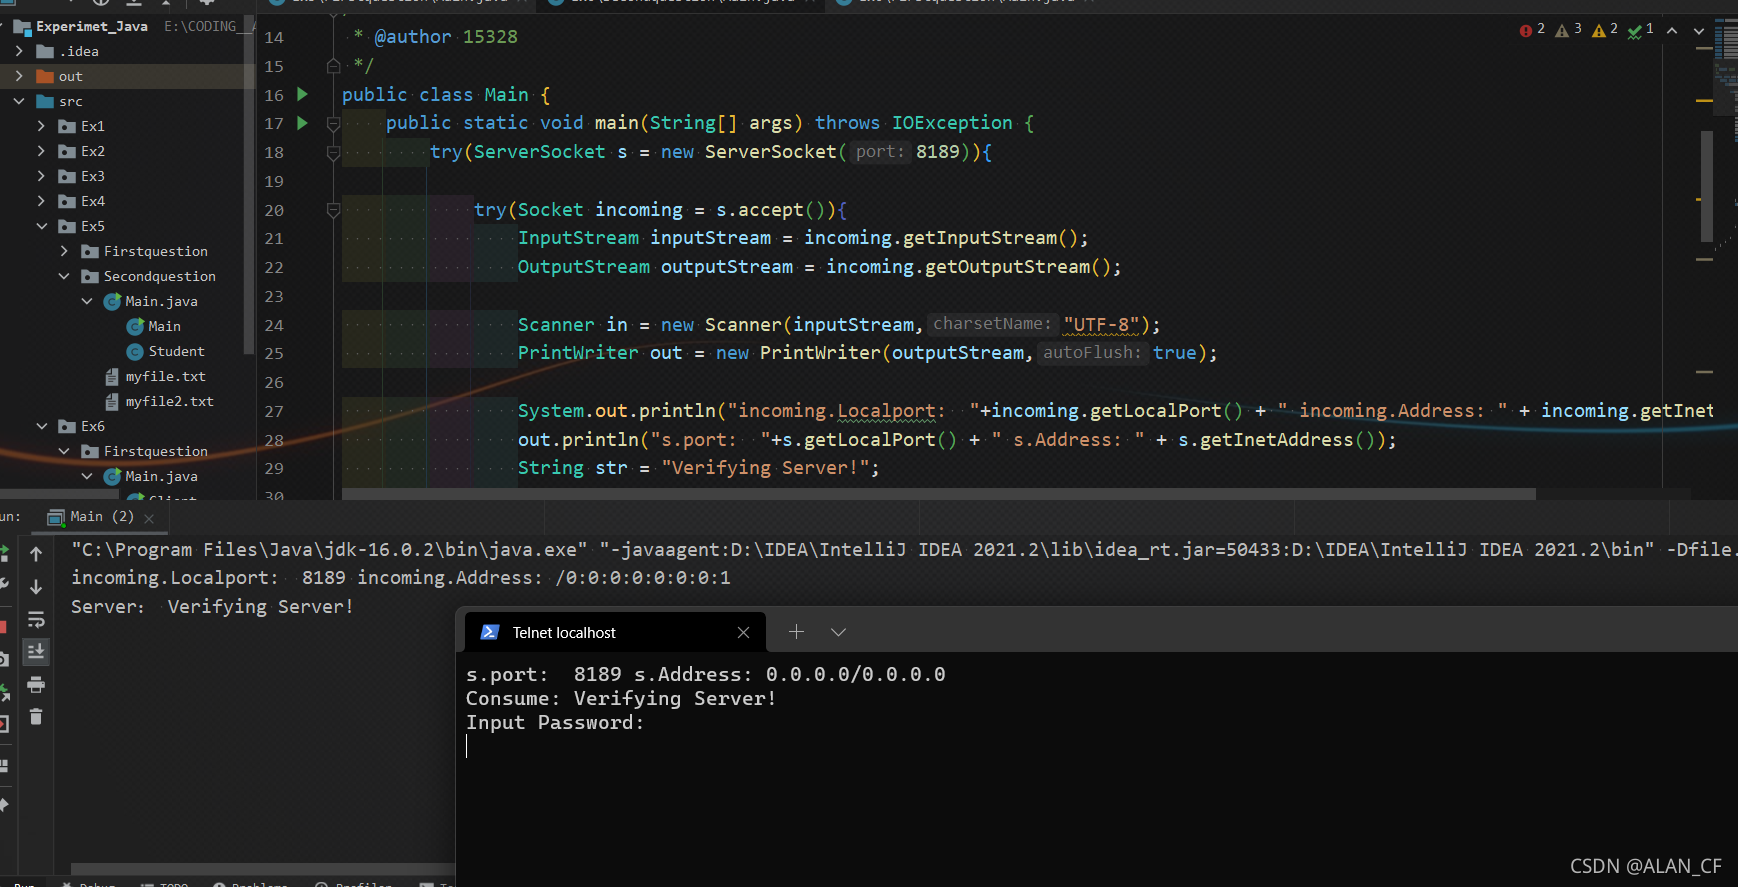Fold the ServerSocket try block at line 18
Image resolution: width=1738 pixels, height=887 pixels.
click(333, 153)
